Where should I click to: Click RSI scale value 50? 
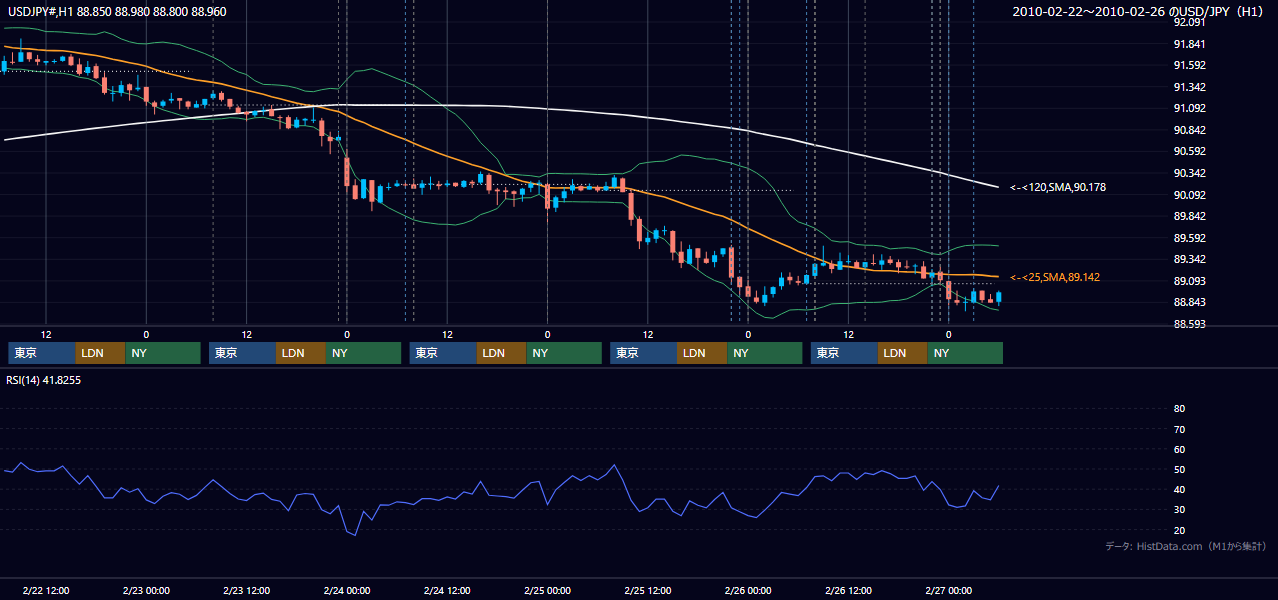pyautogui.click(x=1179, y=469)
